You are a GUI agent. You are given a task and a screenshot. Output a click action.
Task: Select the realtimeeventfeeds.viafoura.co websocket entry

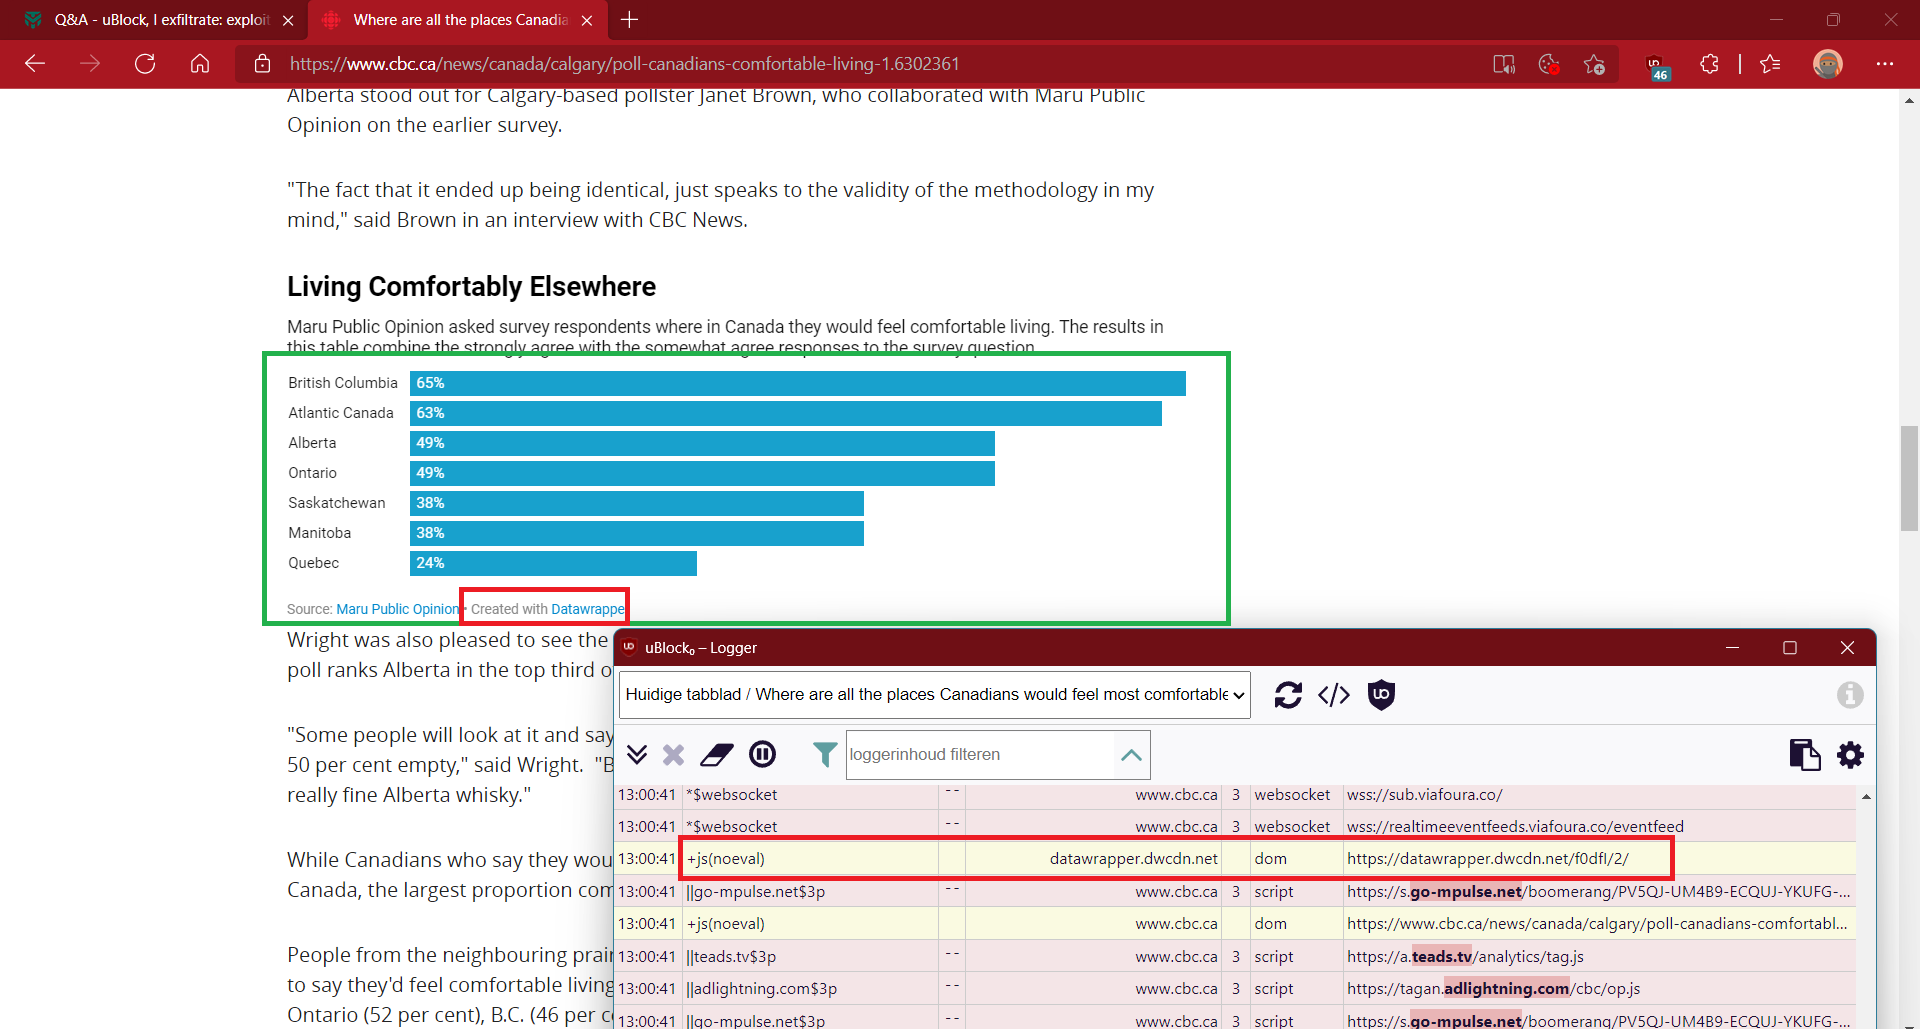1234,826
